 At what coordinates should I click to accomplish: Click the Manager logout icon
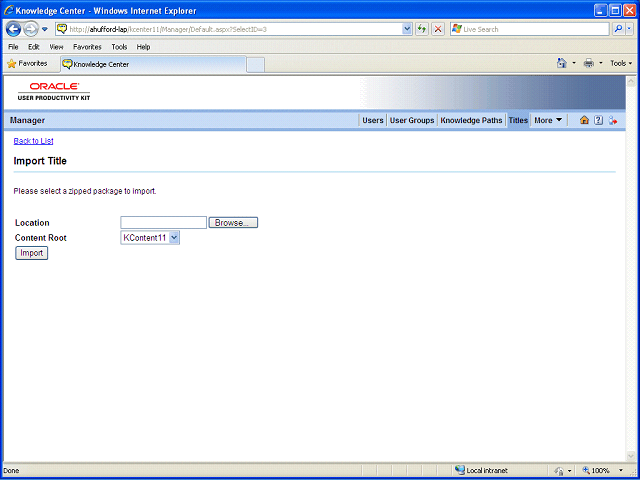613,120
